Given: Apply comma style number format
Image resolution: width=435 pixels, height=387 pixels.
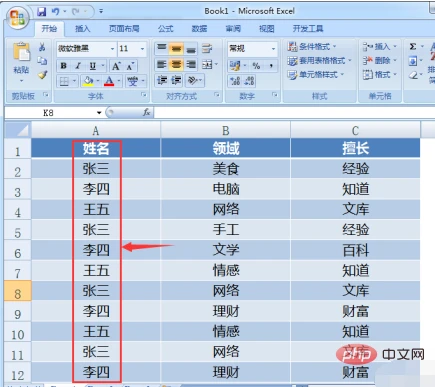Looking at the screenshot, I should click(271, 66).
